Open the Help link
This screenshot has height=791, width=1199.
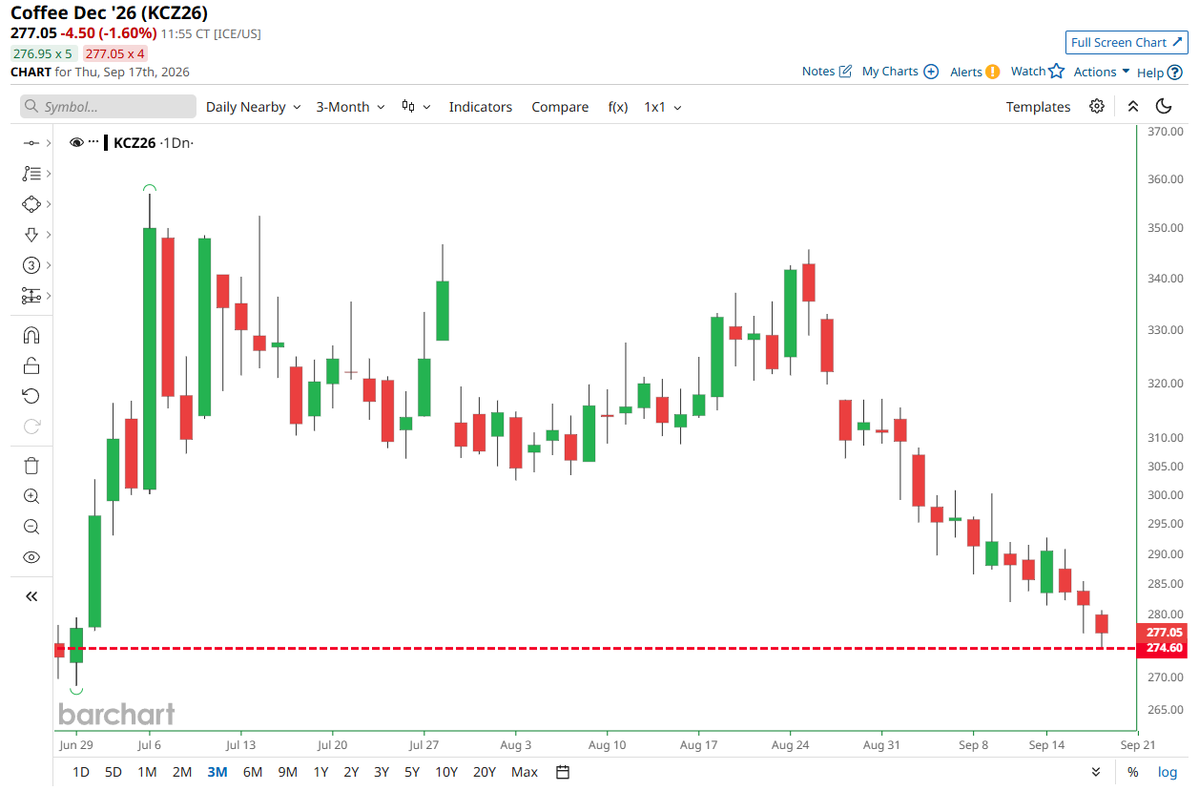coord(1159,73)
